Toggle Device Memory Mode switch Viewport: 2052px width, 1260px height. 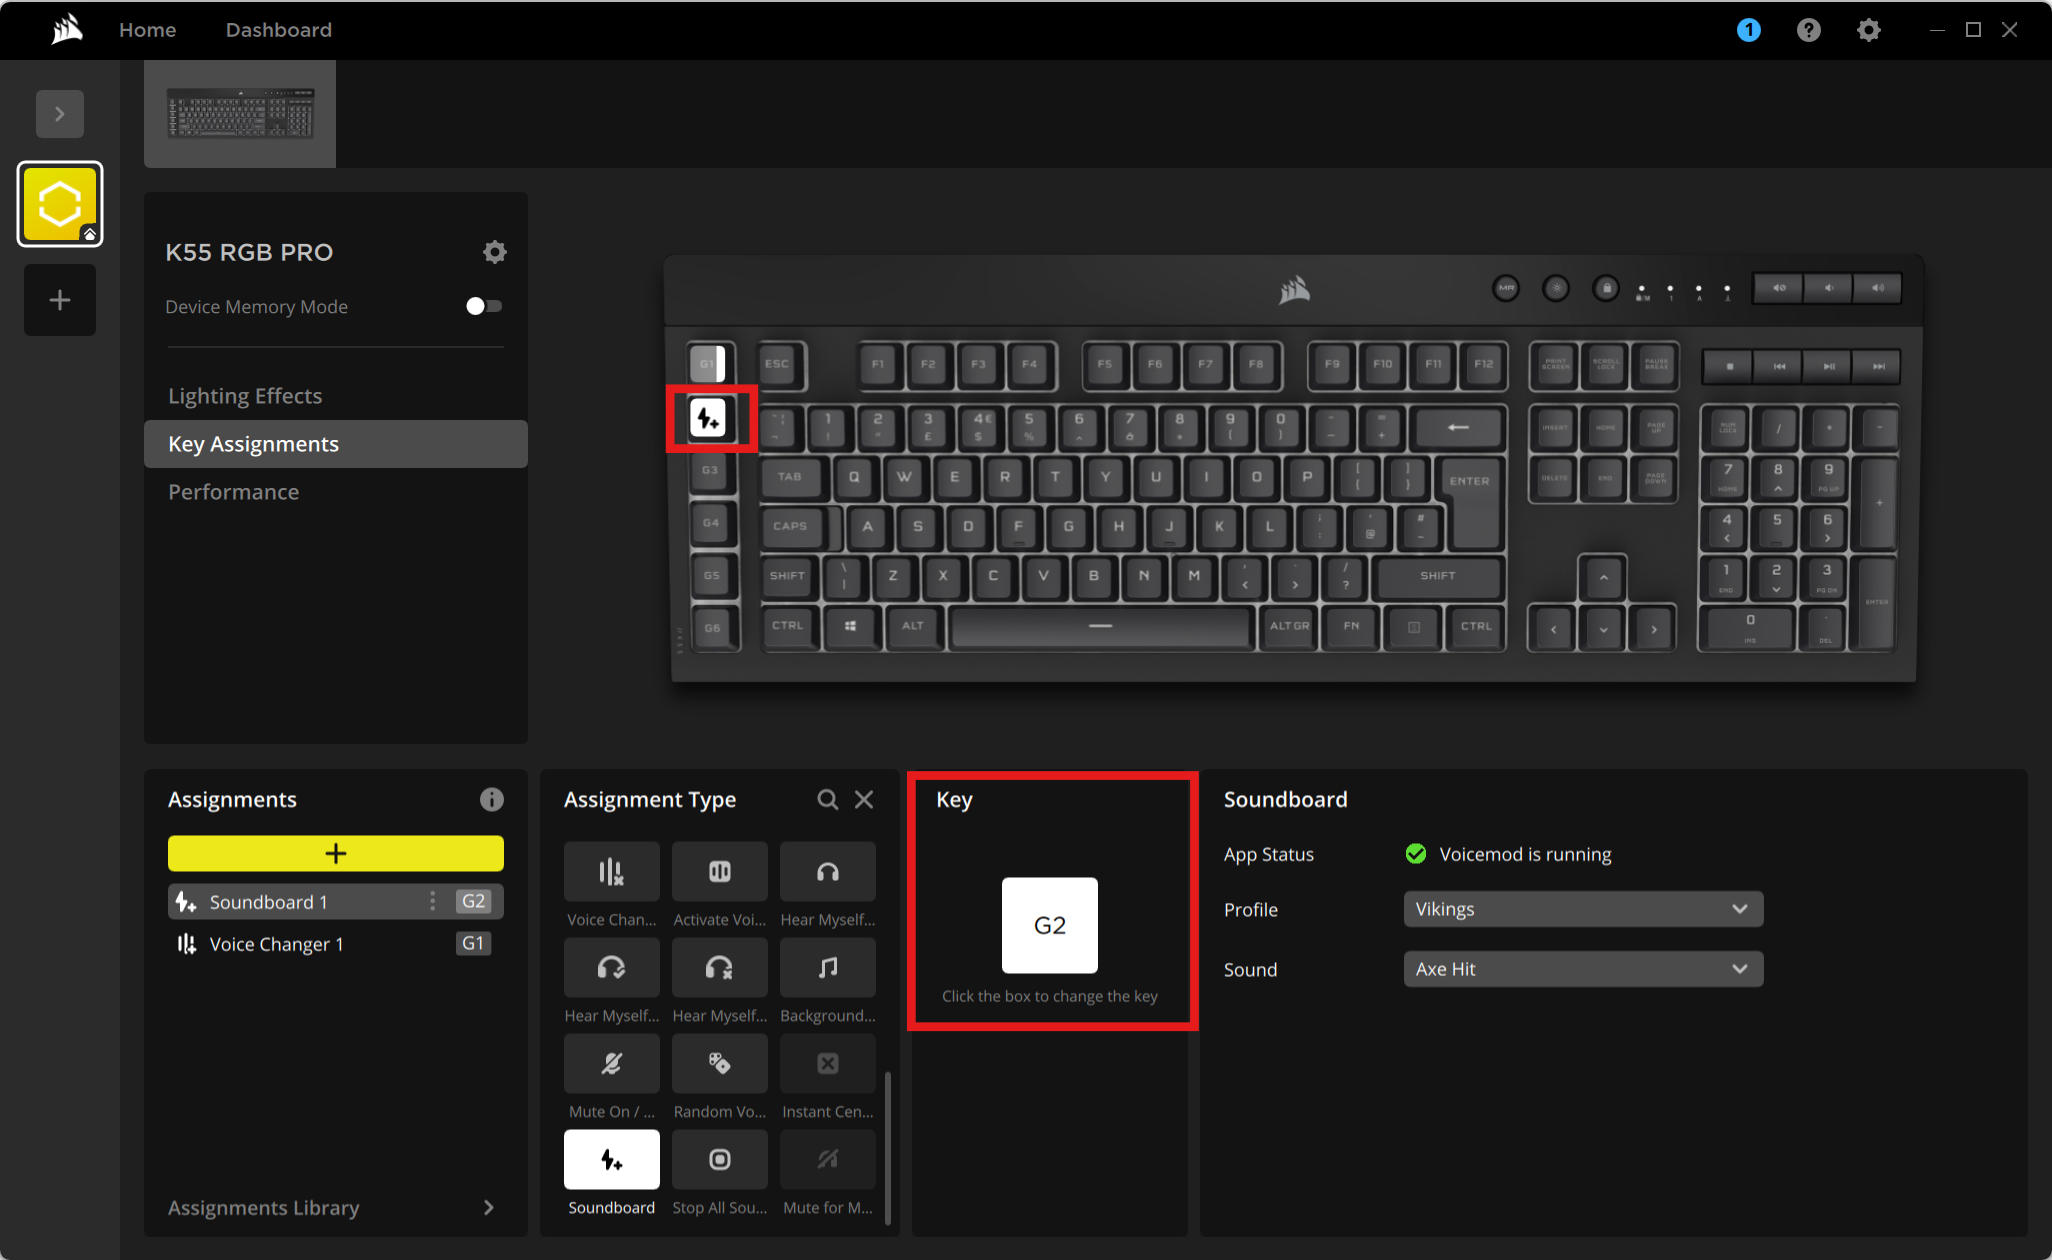[484, 306]
